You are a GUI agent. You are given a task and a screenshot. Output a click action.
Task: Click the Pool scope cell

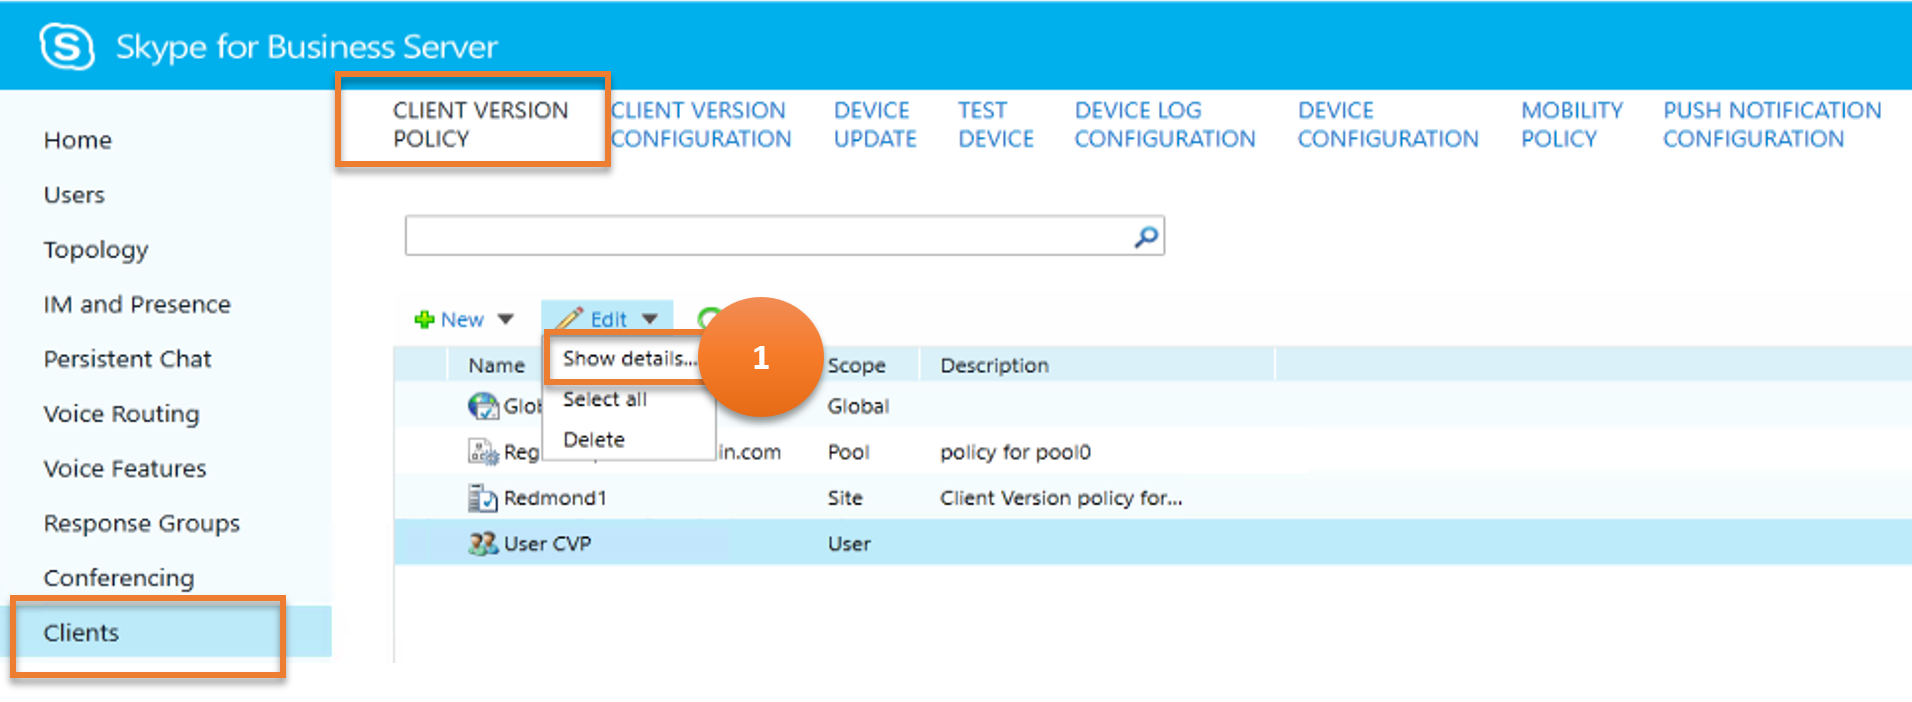pos(848,452)
